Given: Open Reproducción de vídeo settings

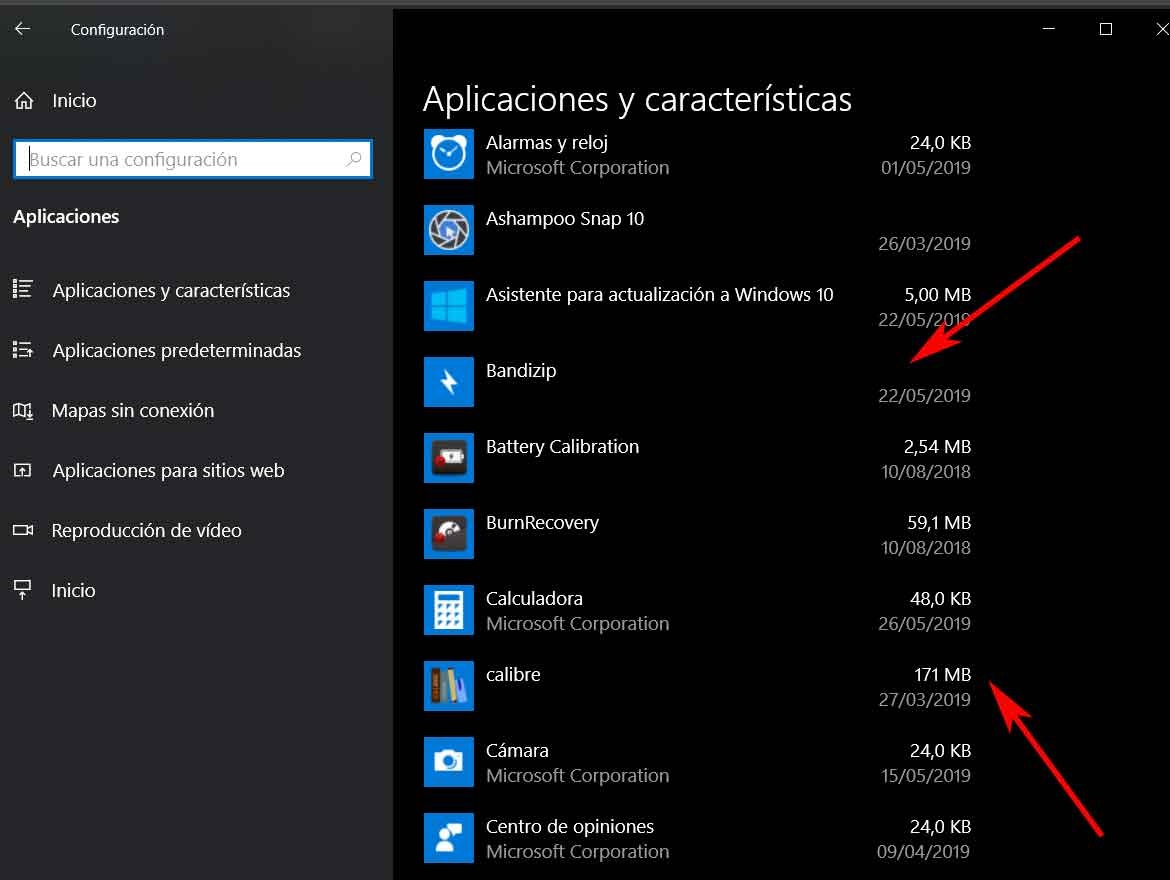Looking at the screenshot, I should point(146,531).
